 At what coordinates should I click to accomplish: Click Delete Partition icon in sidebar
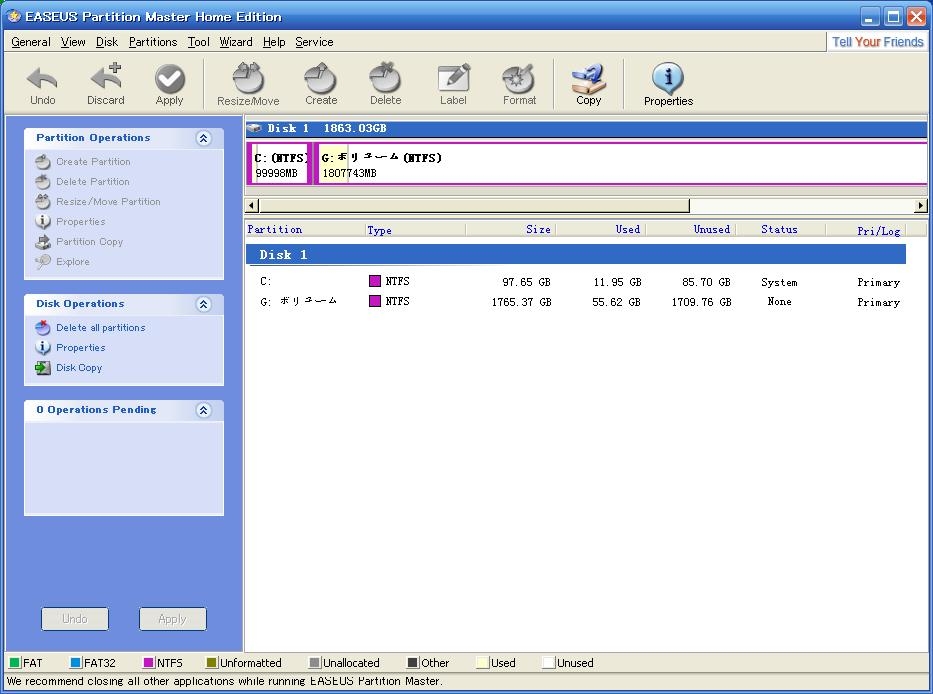click(x=43, y=182)
